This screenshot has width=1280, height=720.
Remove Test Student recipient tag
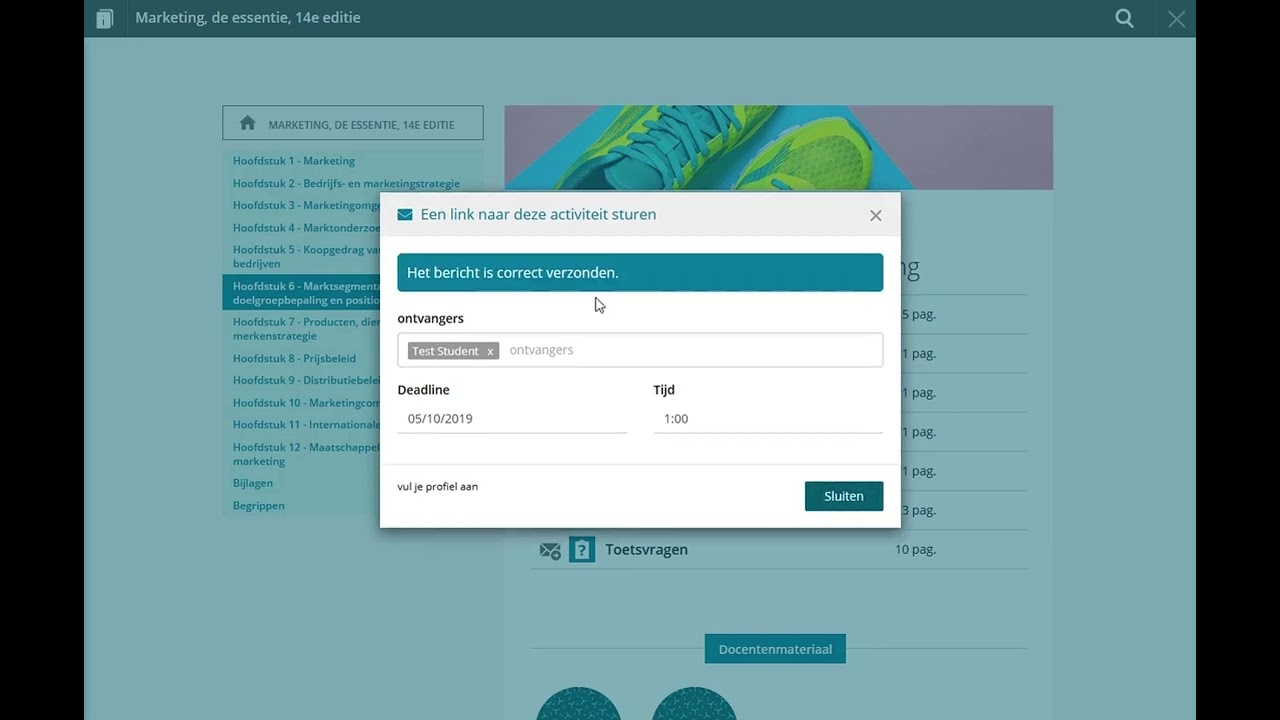490,352
